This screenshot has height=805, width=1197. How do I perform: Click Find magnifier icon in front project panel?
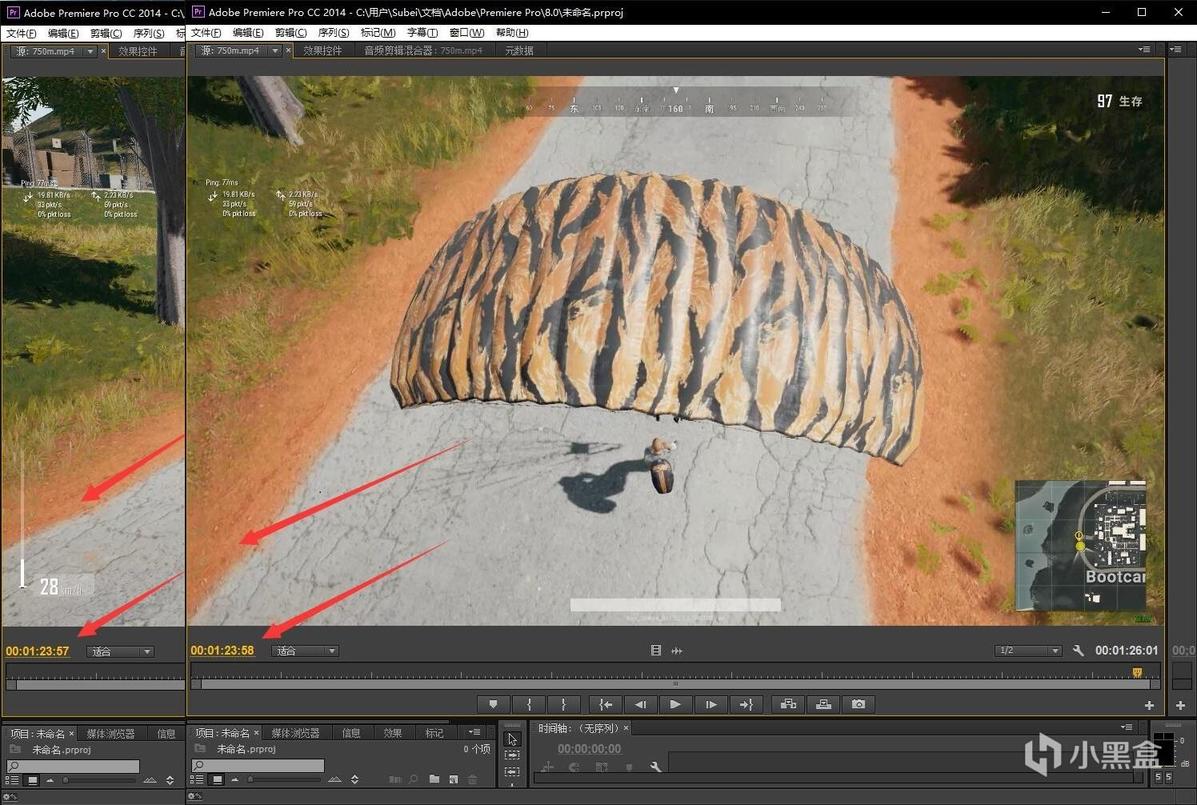tap(413, 779)
